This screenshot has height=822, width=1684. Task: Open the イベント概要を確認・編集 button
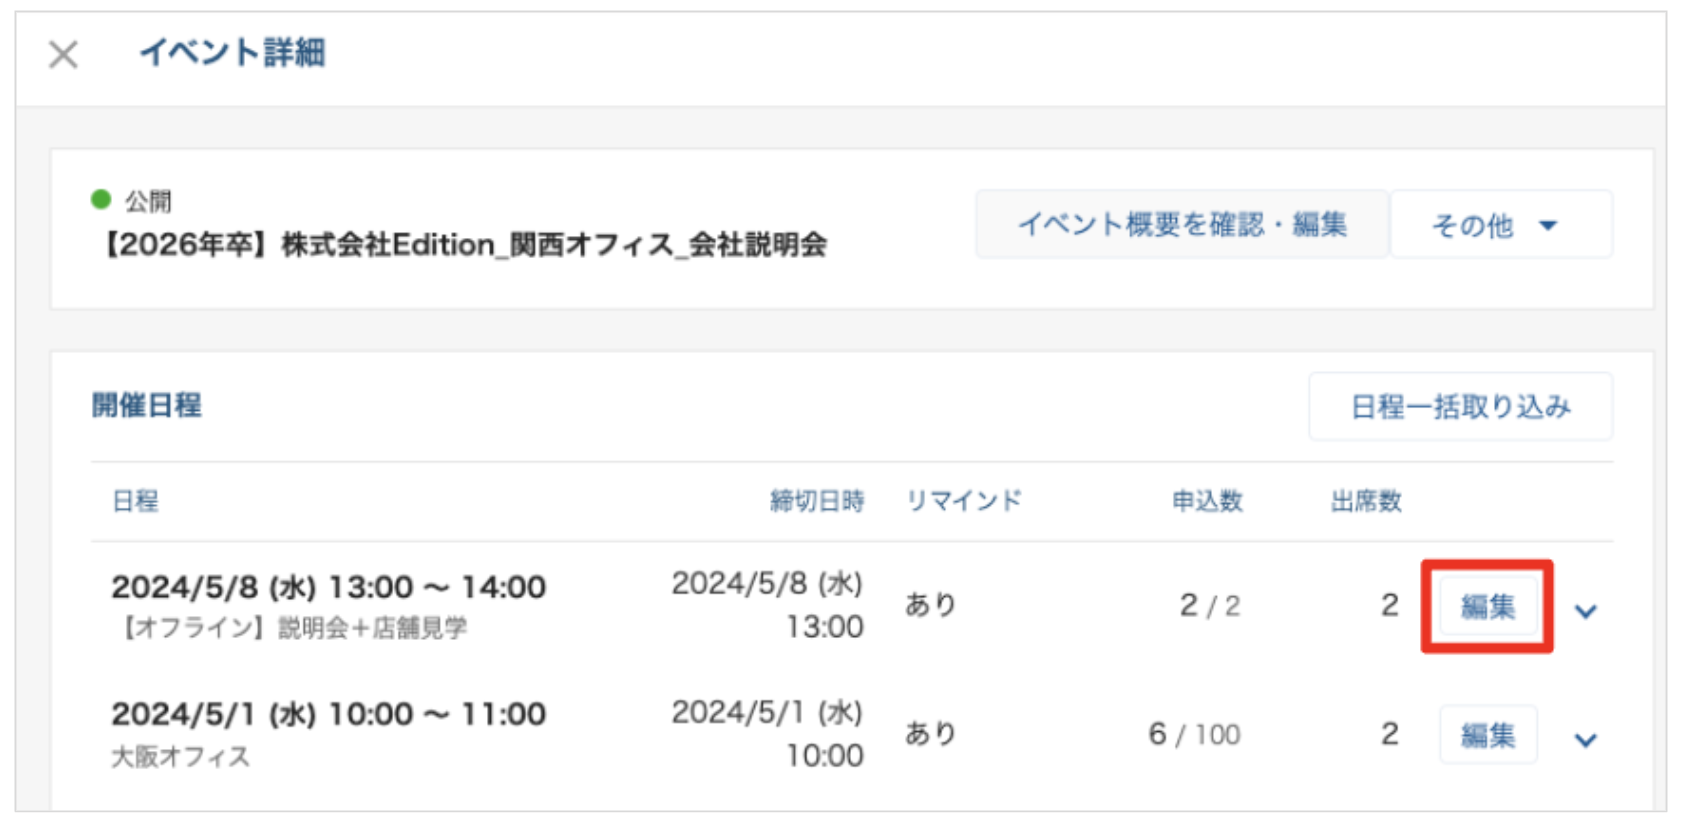click(1181, 225)
